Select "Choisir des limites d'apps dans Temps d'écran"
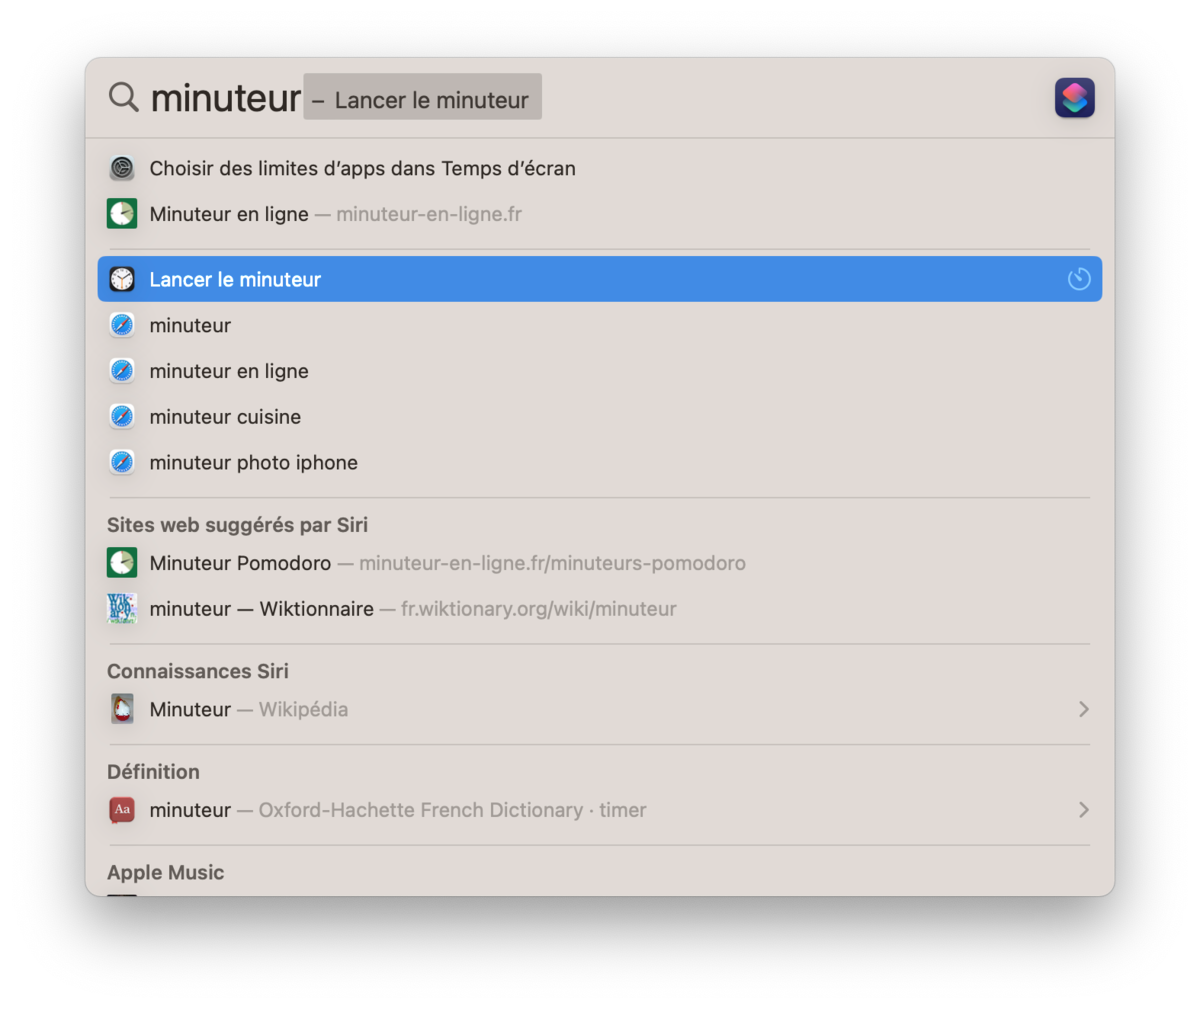 click(x=600, y=168)
